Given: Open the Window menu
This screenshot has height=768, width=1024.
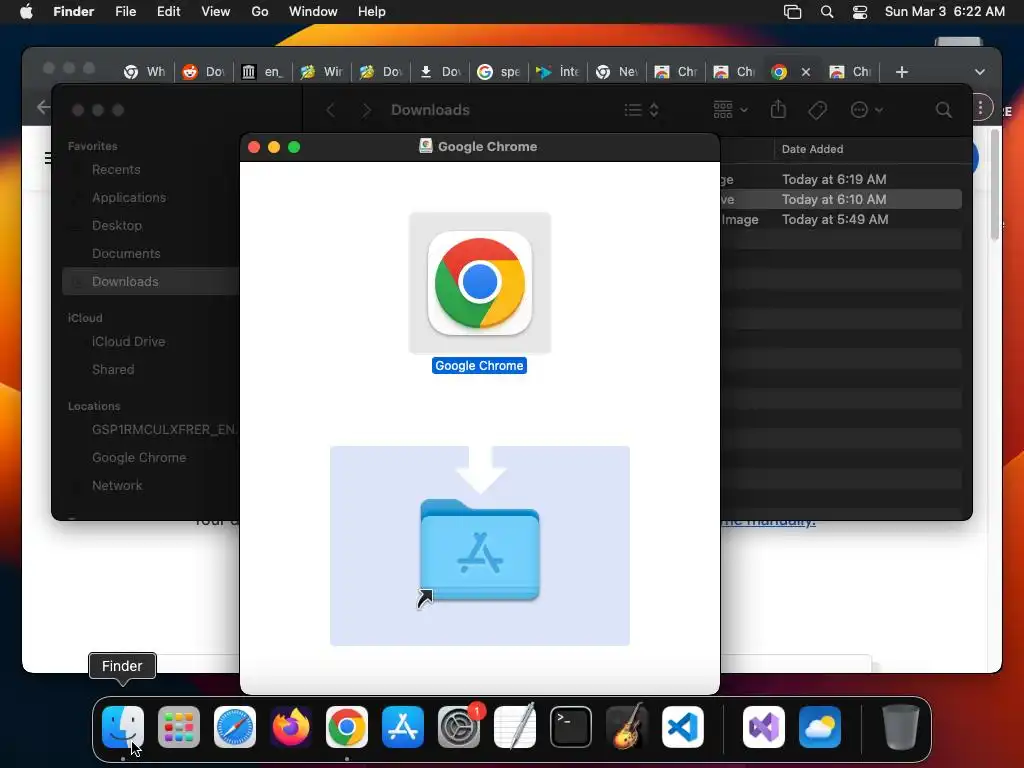Looking at the screenshot, I should point(313,12).
